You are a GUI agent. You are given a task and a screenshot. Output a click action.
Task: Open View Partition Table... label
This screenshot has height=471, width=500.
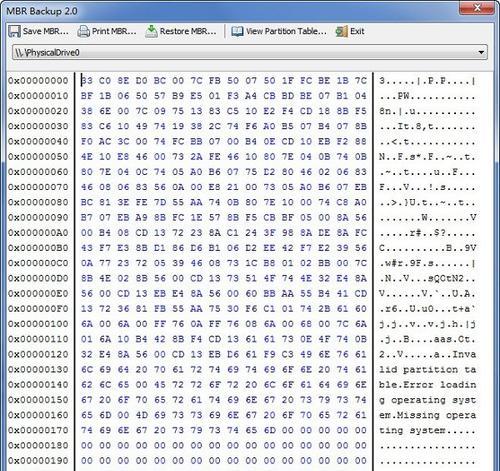286,31
